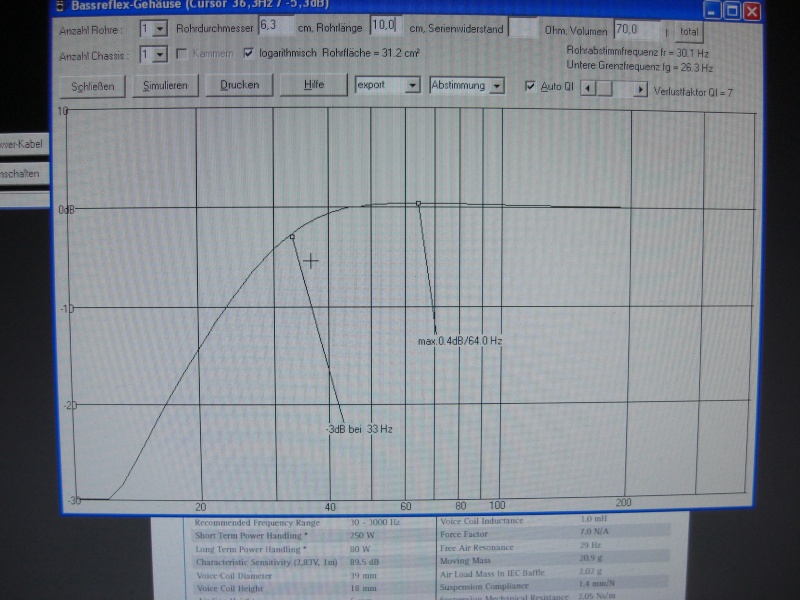Expand the Abstimmung dropdown
The height and width of the screenshot is (600, 800).
[x=497, y=86]
